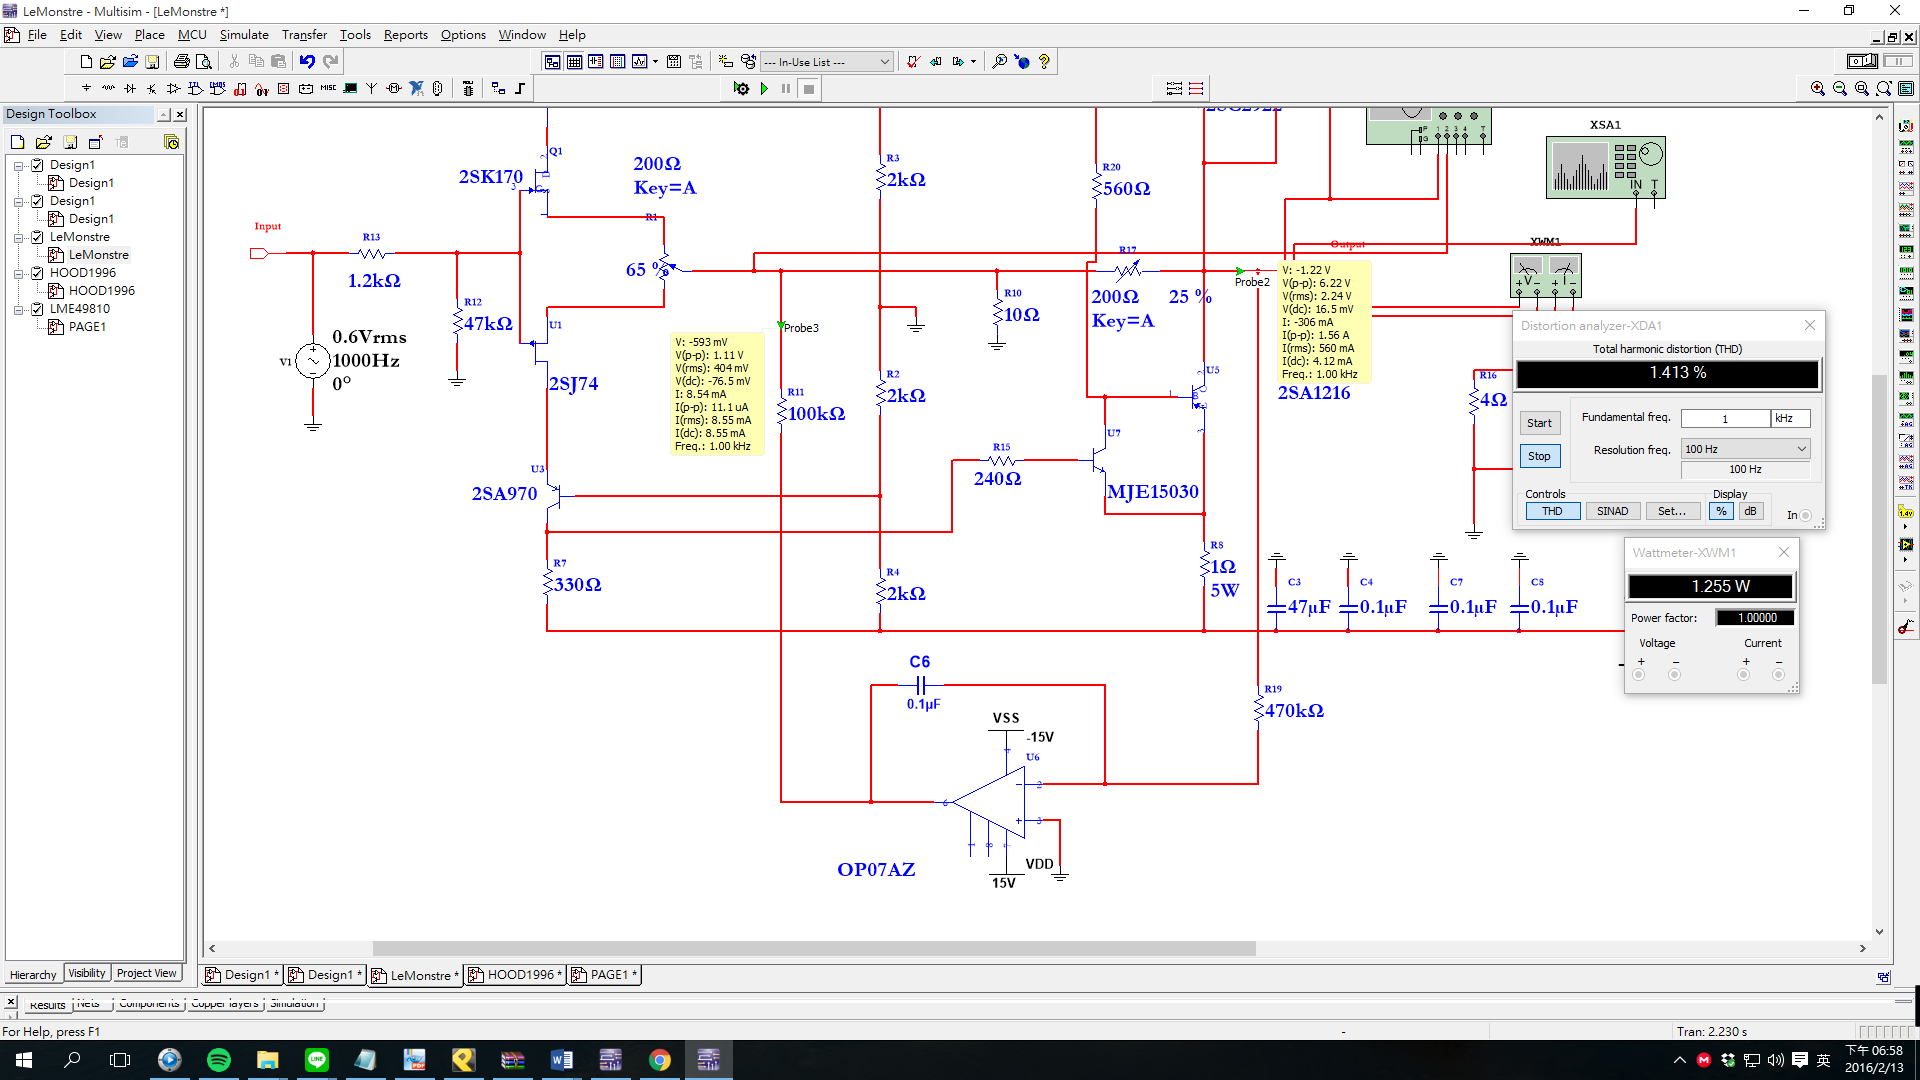1920x1080 pixels.
Task: Click the horizontal scrollbar thumb of the schematic
Action: coord(814,948)
